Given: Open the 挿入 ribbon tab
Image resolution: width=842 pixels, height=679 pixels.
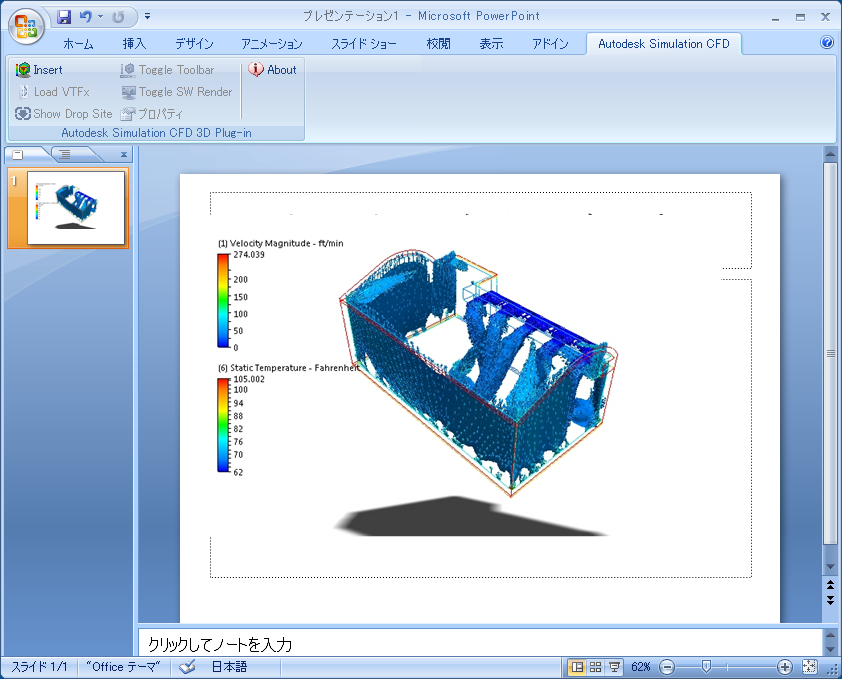Looking at the screenshot, I should tap(134, 44).
